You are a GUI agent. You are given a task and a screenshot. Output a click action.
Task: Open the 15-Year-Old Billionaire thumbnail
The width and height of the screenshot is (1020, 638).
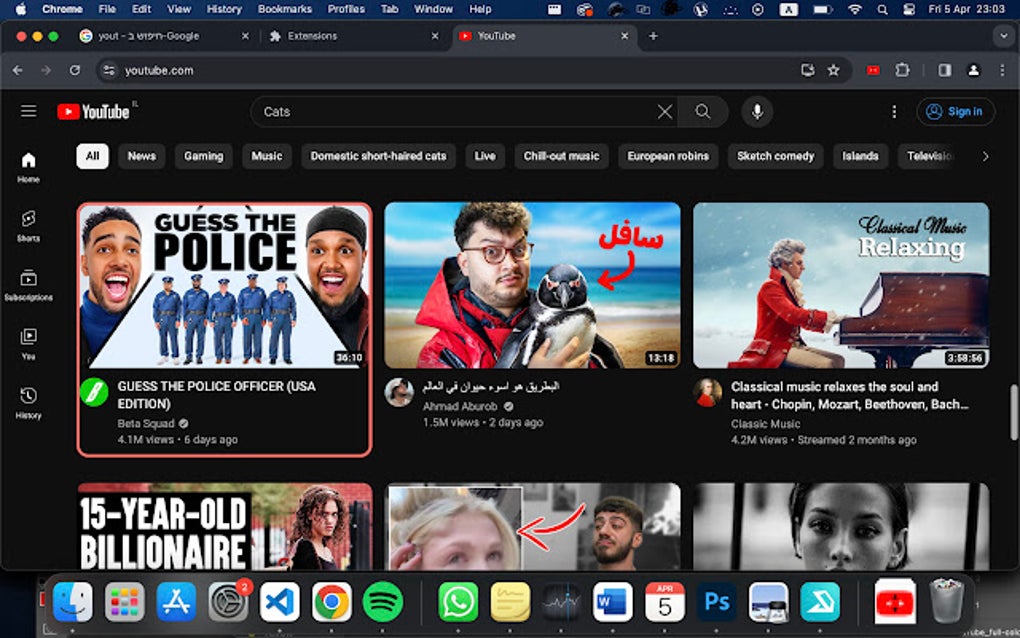click(x=225, y=526)
